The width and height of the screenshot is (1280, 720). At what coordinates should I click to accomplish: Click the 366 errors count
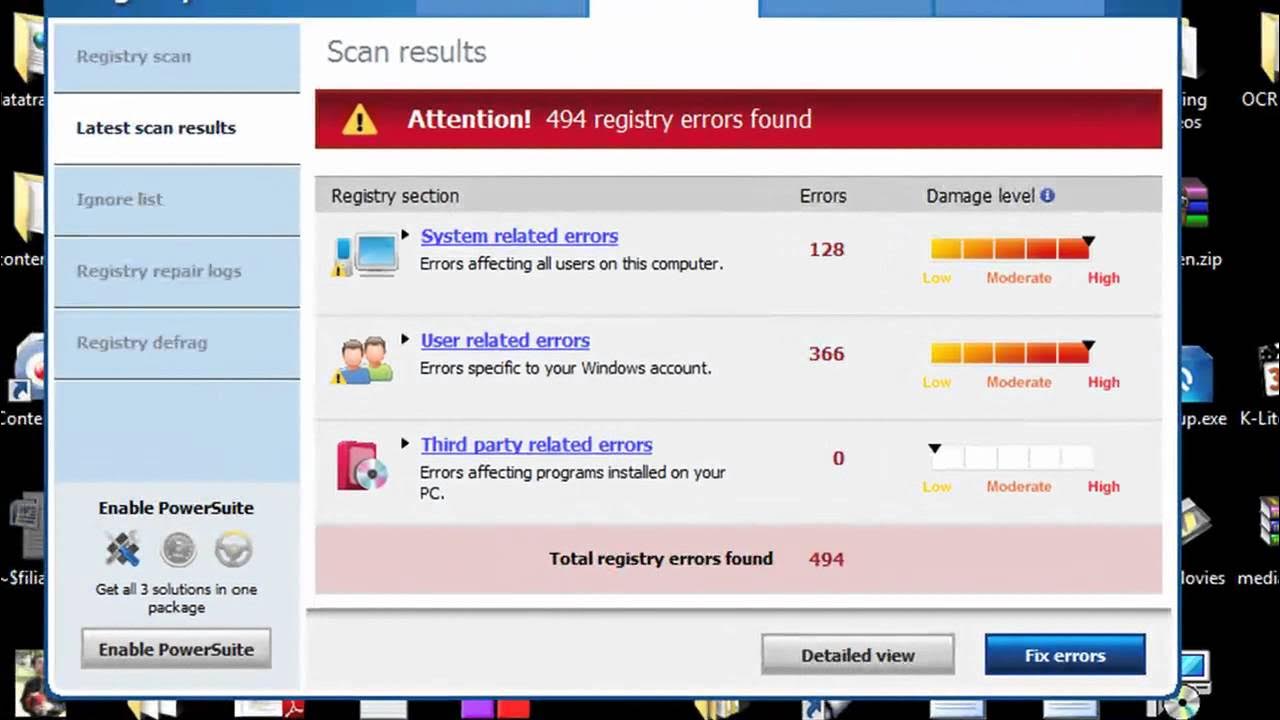(826, 353)
